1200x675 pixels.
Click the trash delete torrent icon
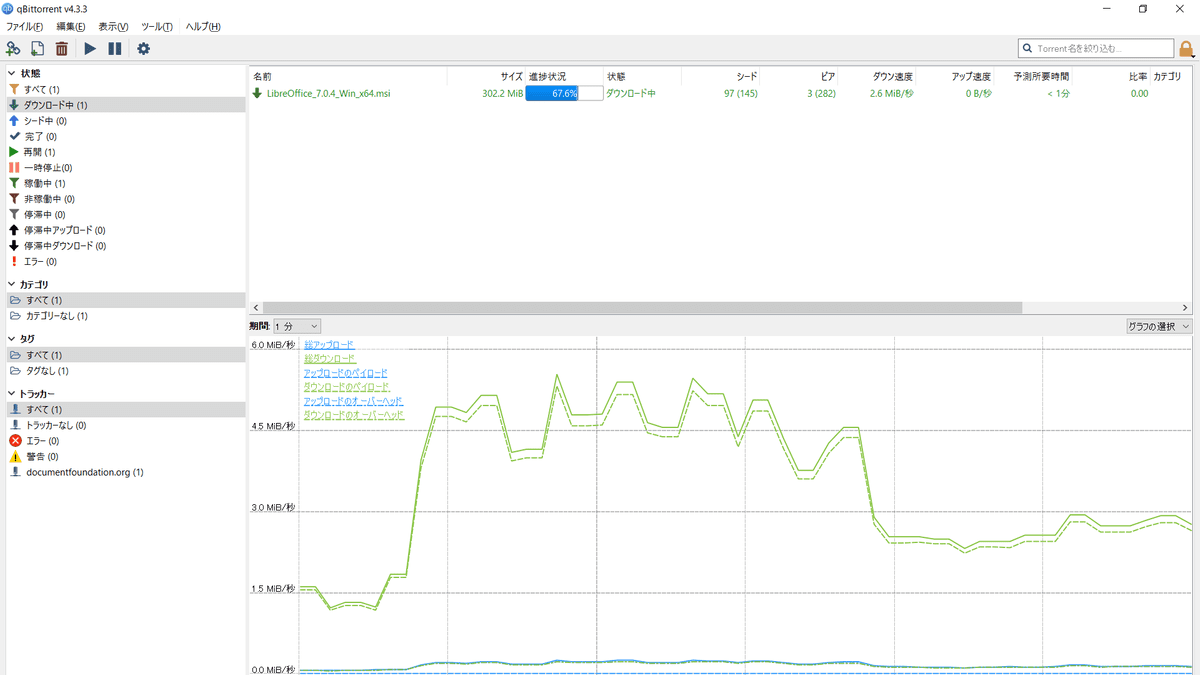(x=62, y=48)
